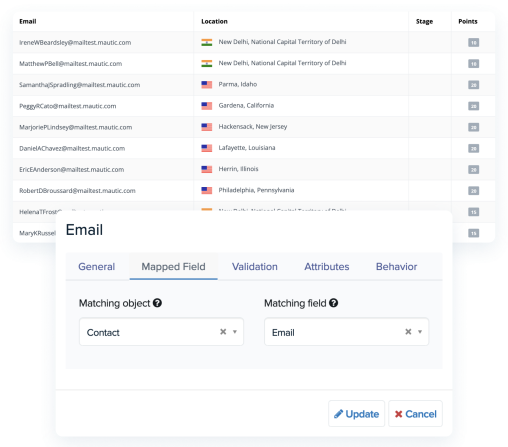Sort by the Points column header
The width and height of the screenshot is (508, 447).
[468, 21]
